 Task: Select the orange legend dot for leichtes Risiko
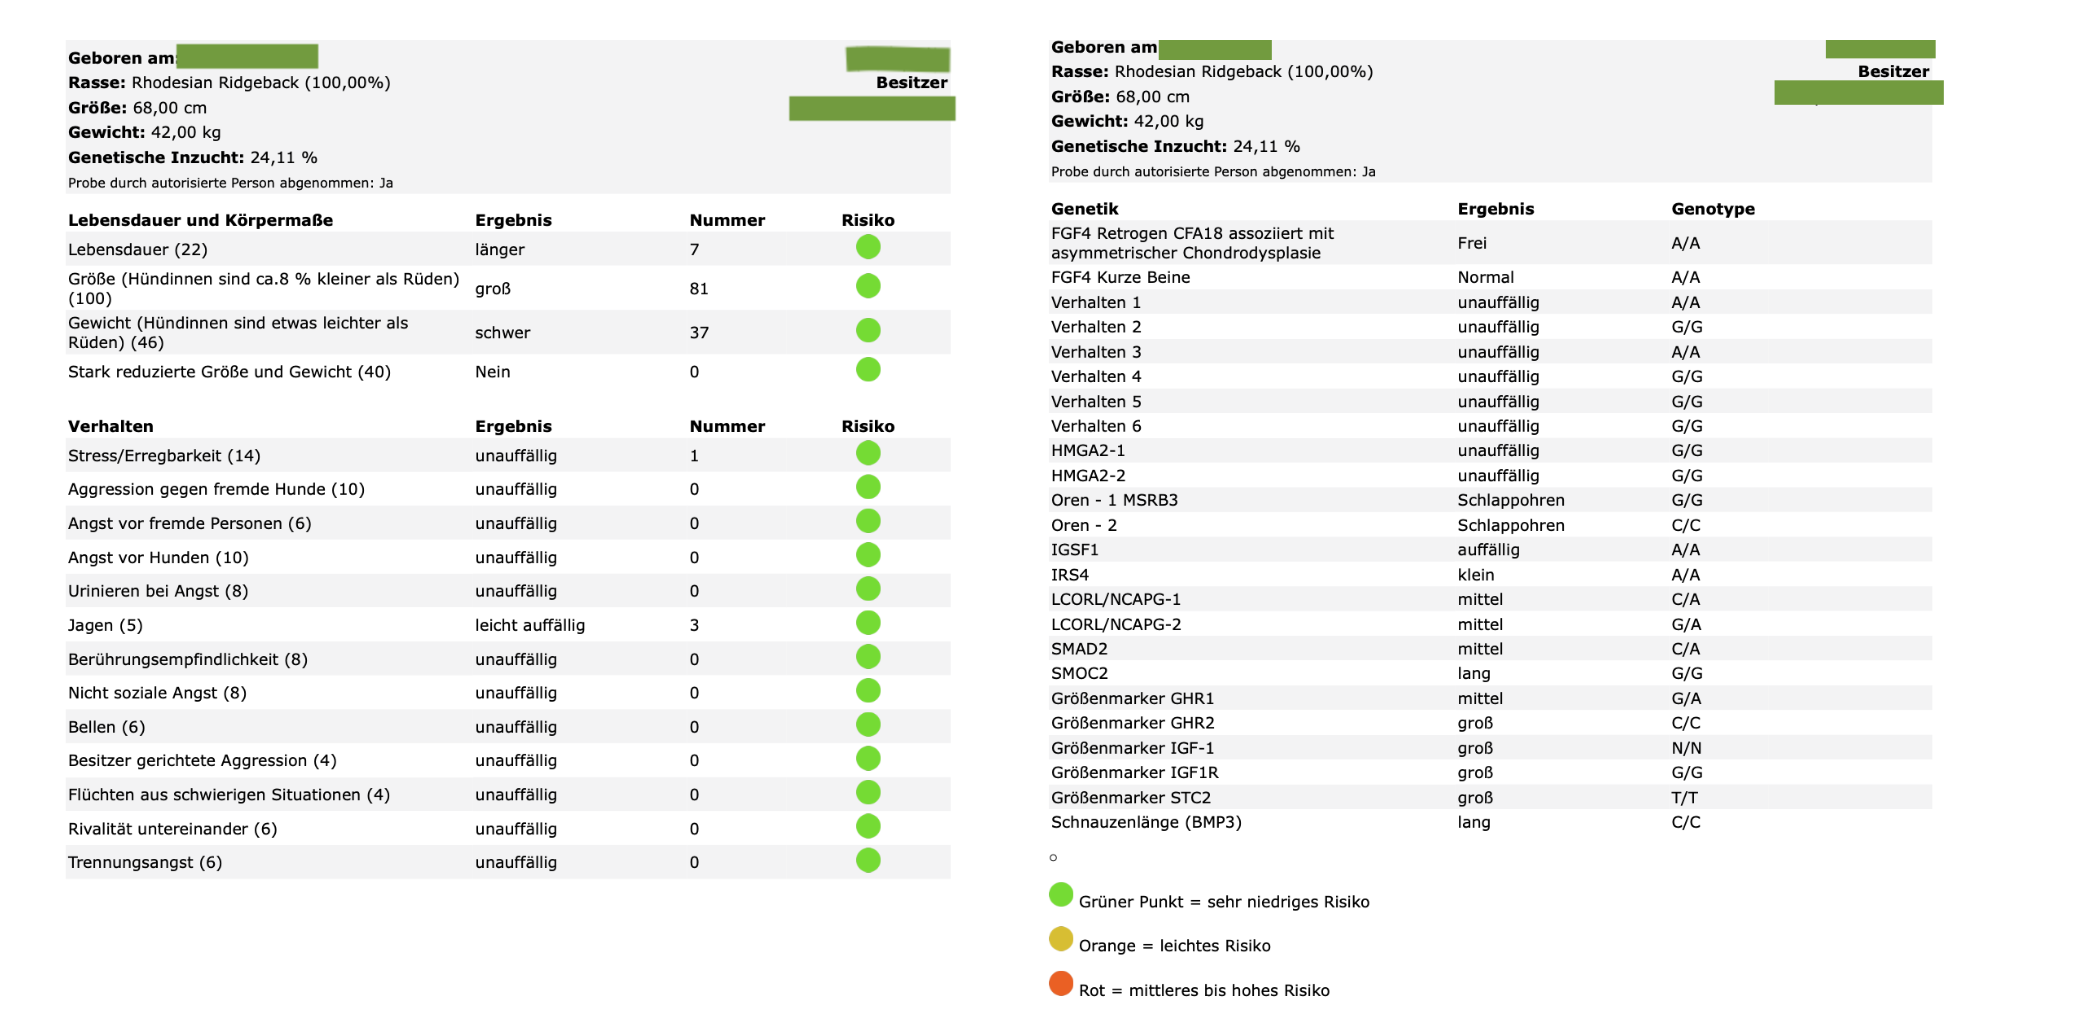point(1061,939)
